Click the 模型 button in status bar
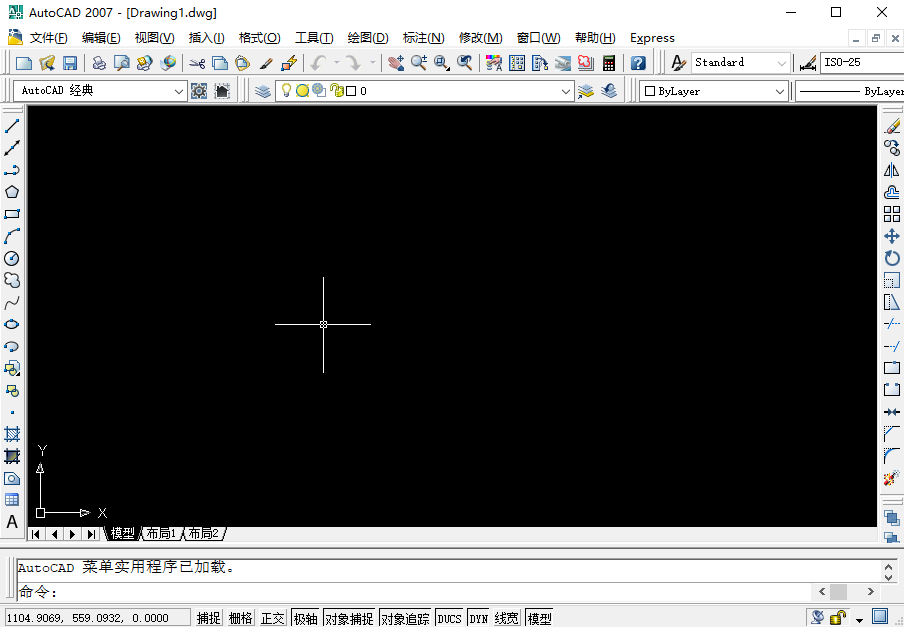 [539, 618]
